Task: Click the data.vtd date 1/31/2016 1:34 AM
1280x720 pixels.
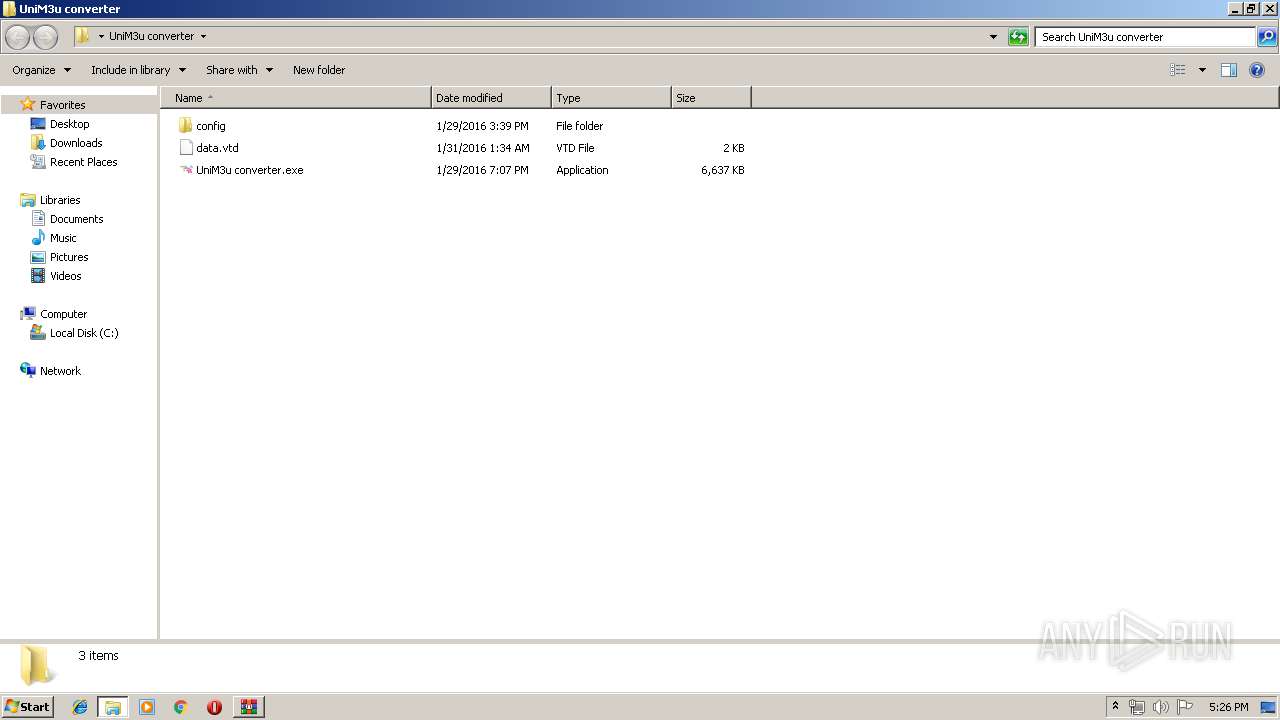Action: (x=483, y=148)
